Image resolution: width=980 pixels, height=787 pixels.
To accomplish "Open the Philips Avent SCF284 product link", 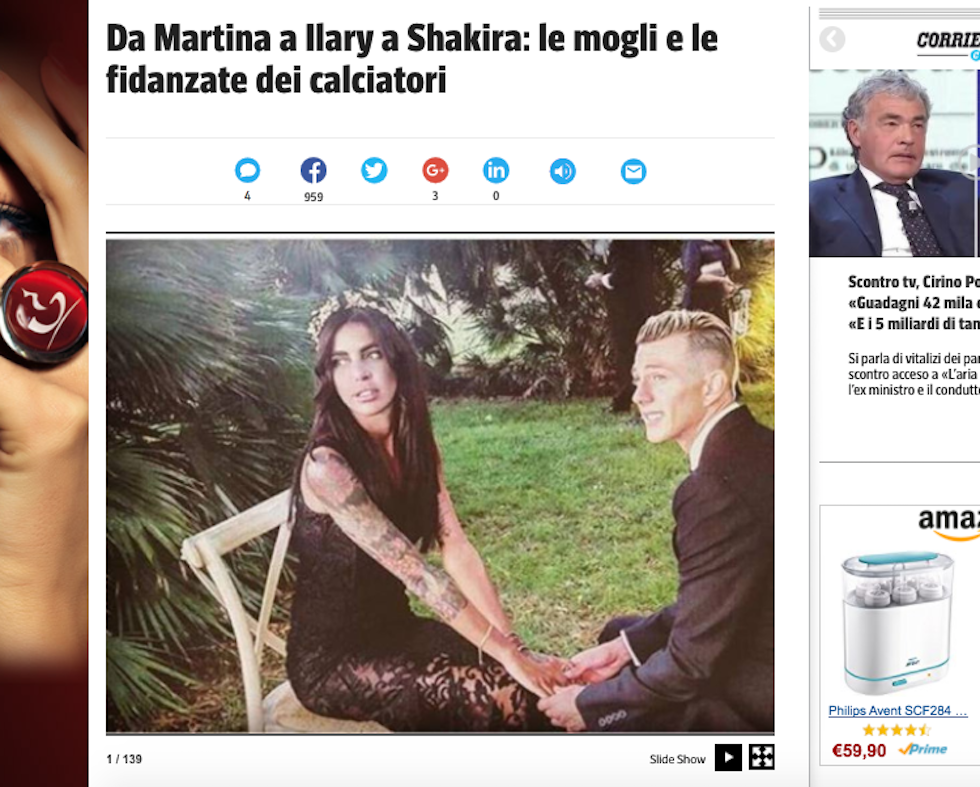I will coord(898,711).
